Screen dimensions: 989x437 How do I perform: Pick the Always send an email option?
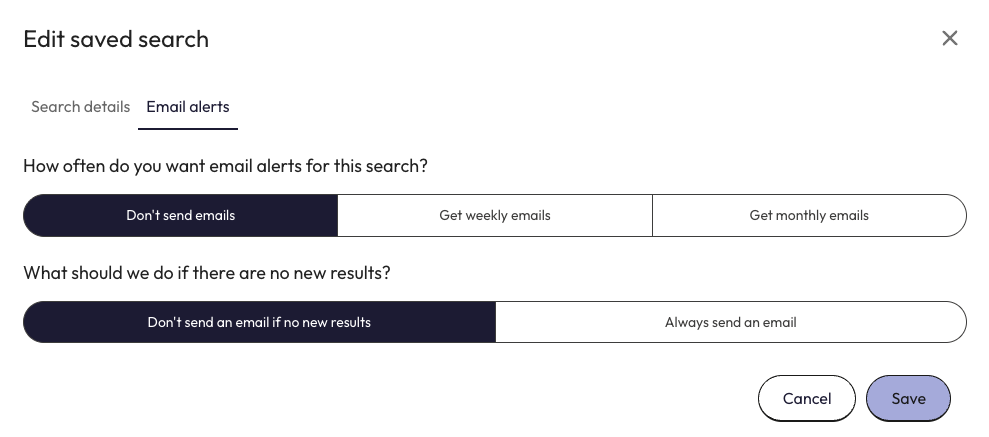(x=731, y=322)
